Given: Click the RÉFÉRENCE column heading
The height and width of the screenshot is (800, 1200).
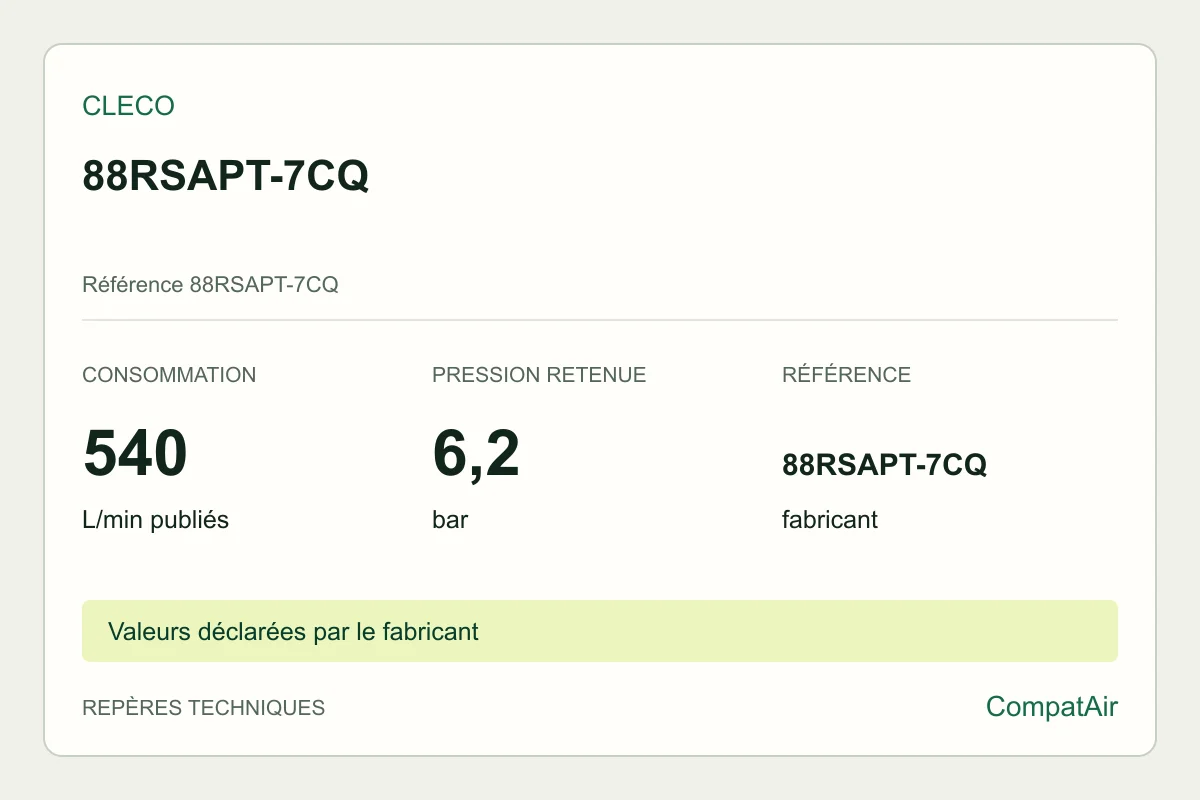Looking at the screenshot, I should [x=846, y=375].
